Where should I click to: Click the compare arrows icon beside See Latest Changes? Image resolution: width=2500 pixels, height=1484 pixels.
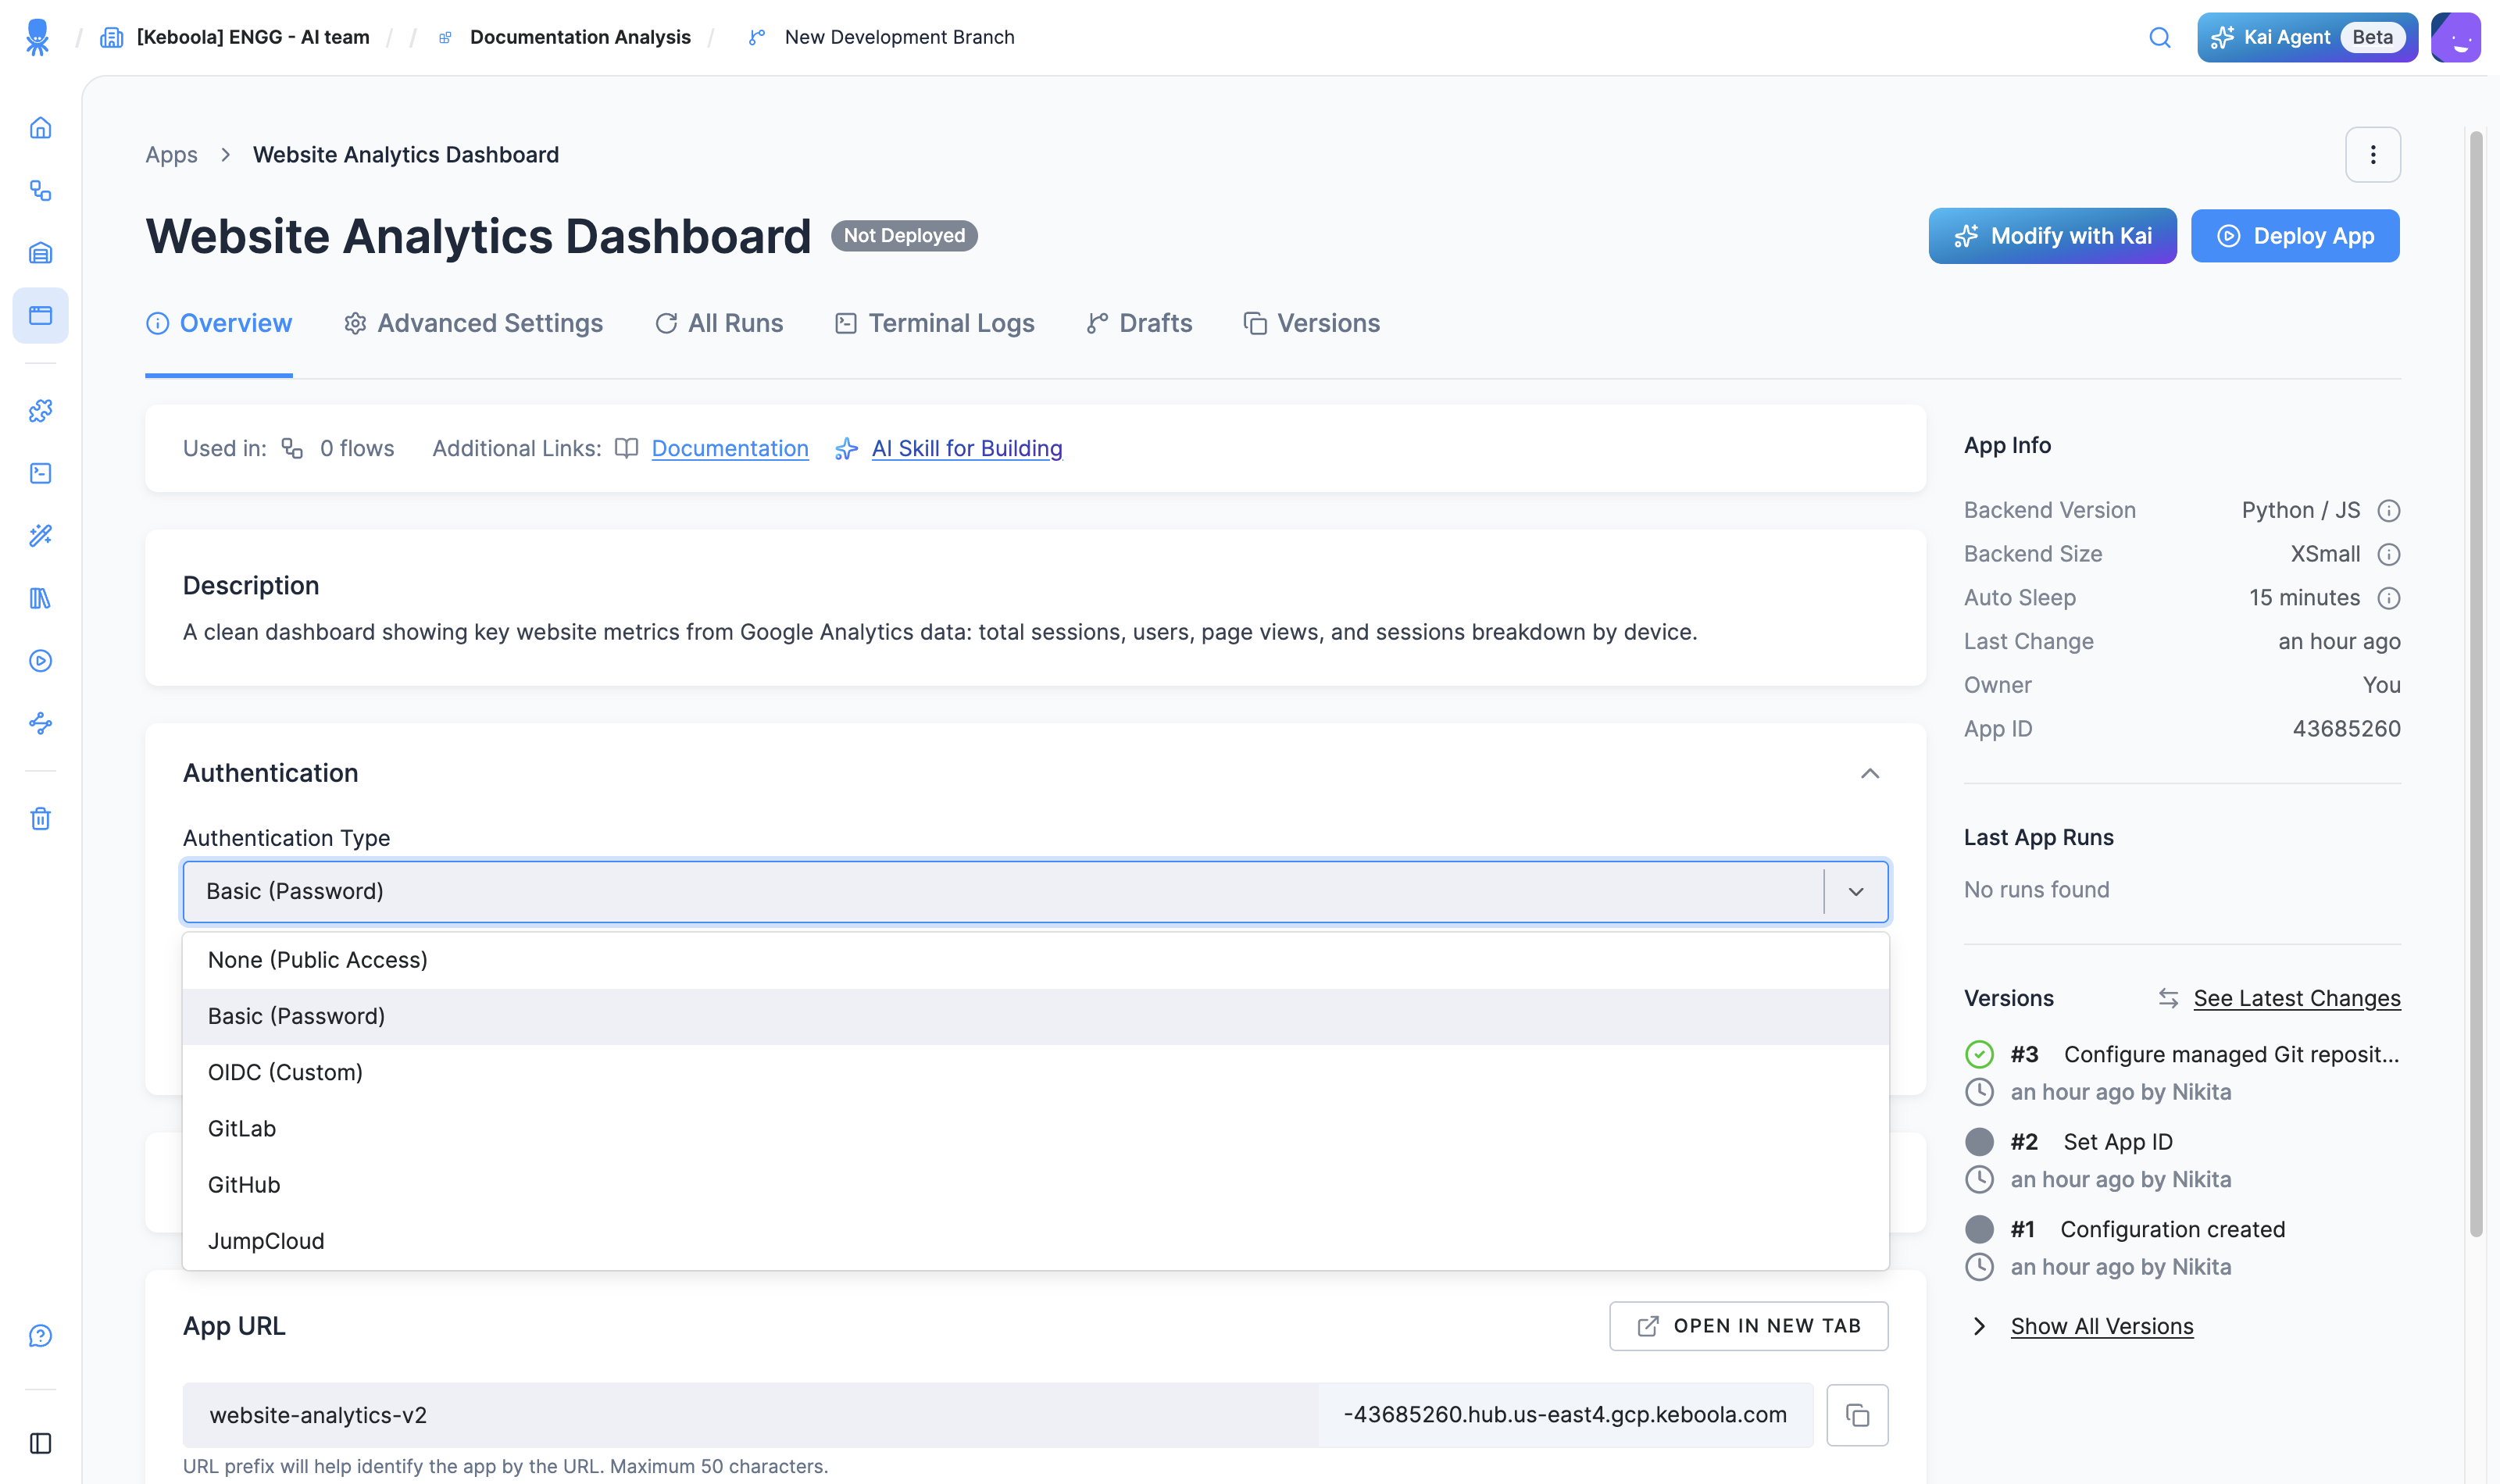pos(2168,998)
